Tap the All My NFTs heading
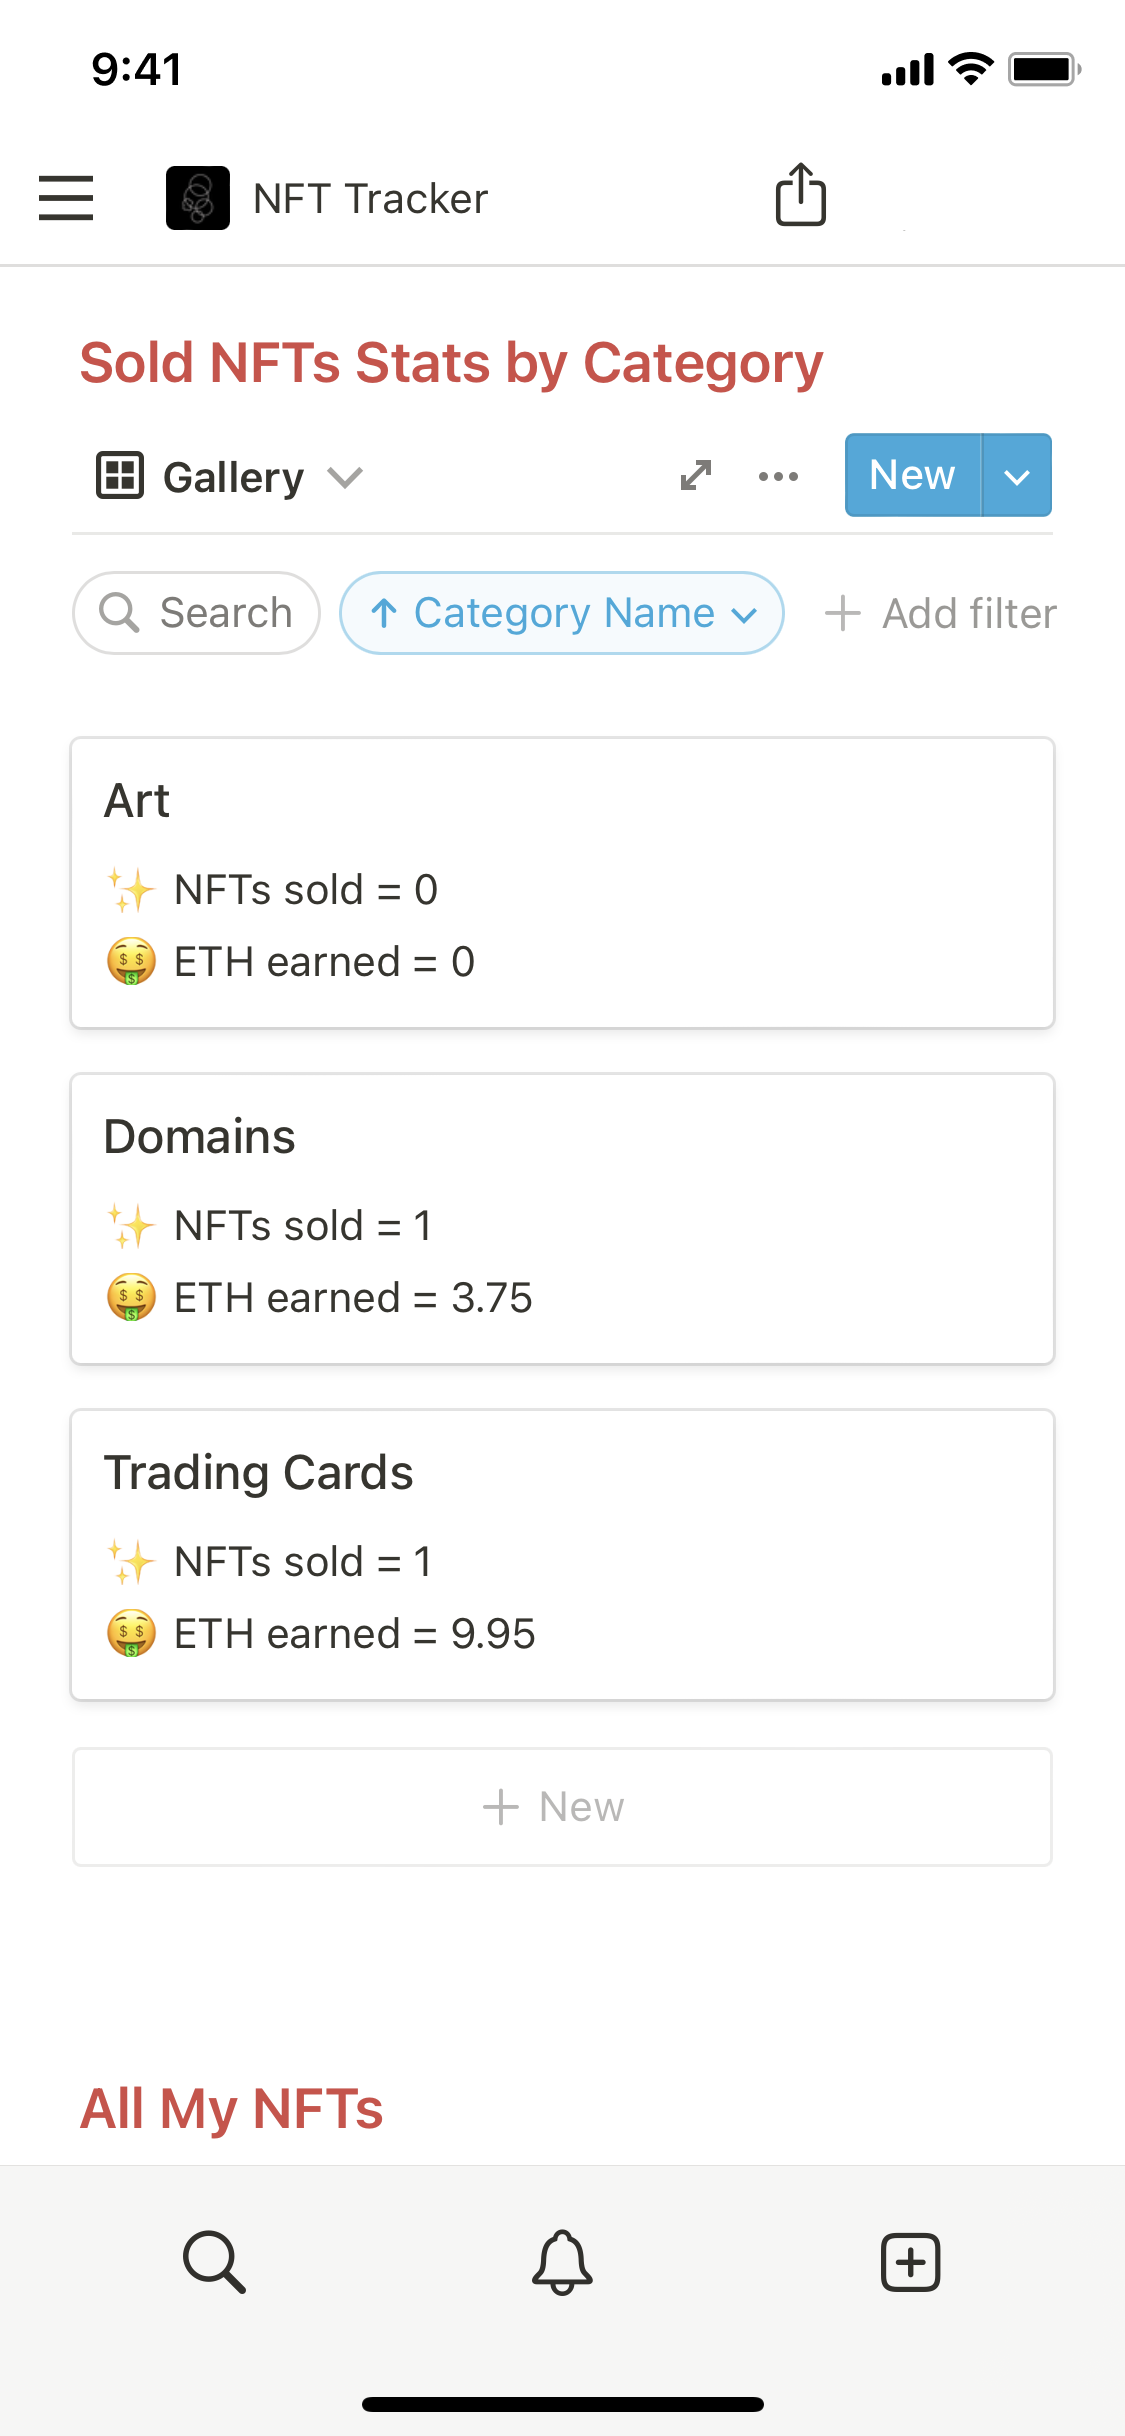Screen dimensions: 1125x2436 pos(232,2109)
